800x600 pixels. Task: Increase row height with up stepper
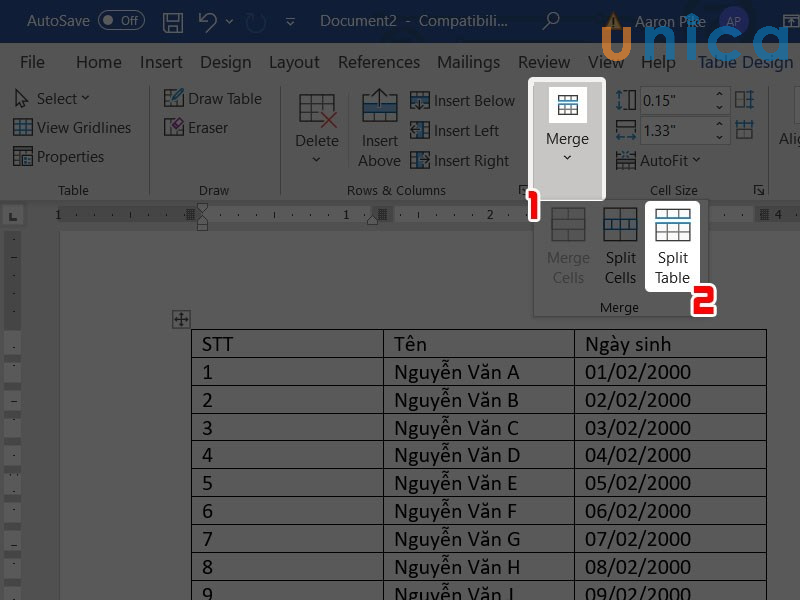coord(719,94)
